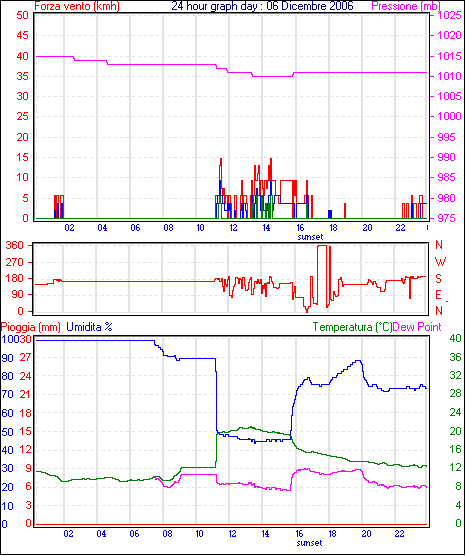Click the 'Pioggia (mm)' legend label
The height and width of the screenshot is (556, 466).
tap(31, 327)
